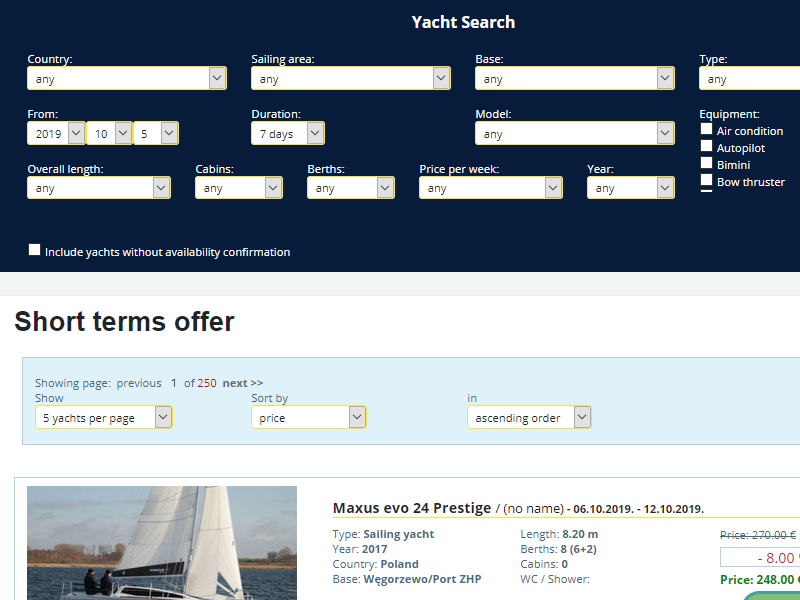The height and width of the screenshot is (600, 800).
Task: Expand the Overall length dropdown
Action: pos(99,188)
